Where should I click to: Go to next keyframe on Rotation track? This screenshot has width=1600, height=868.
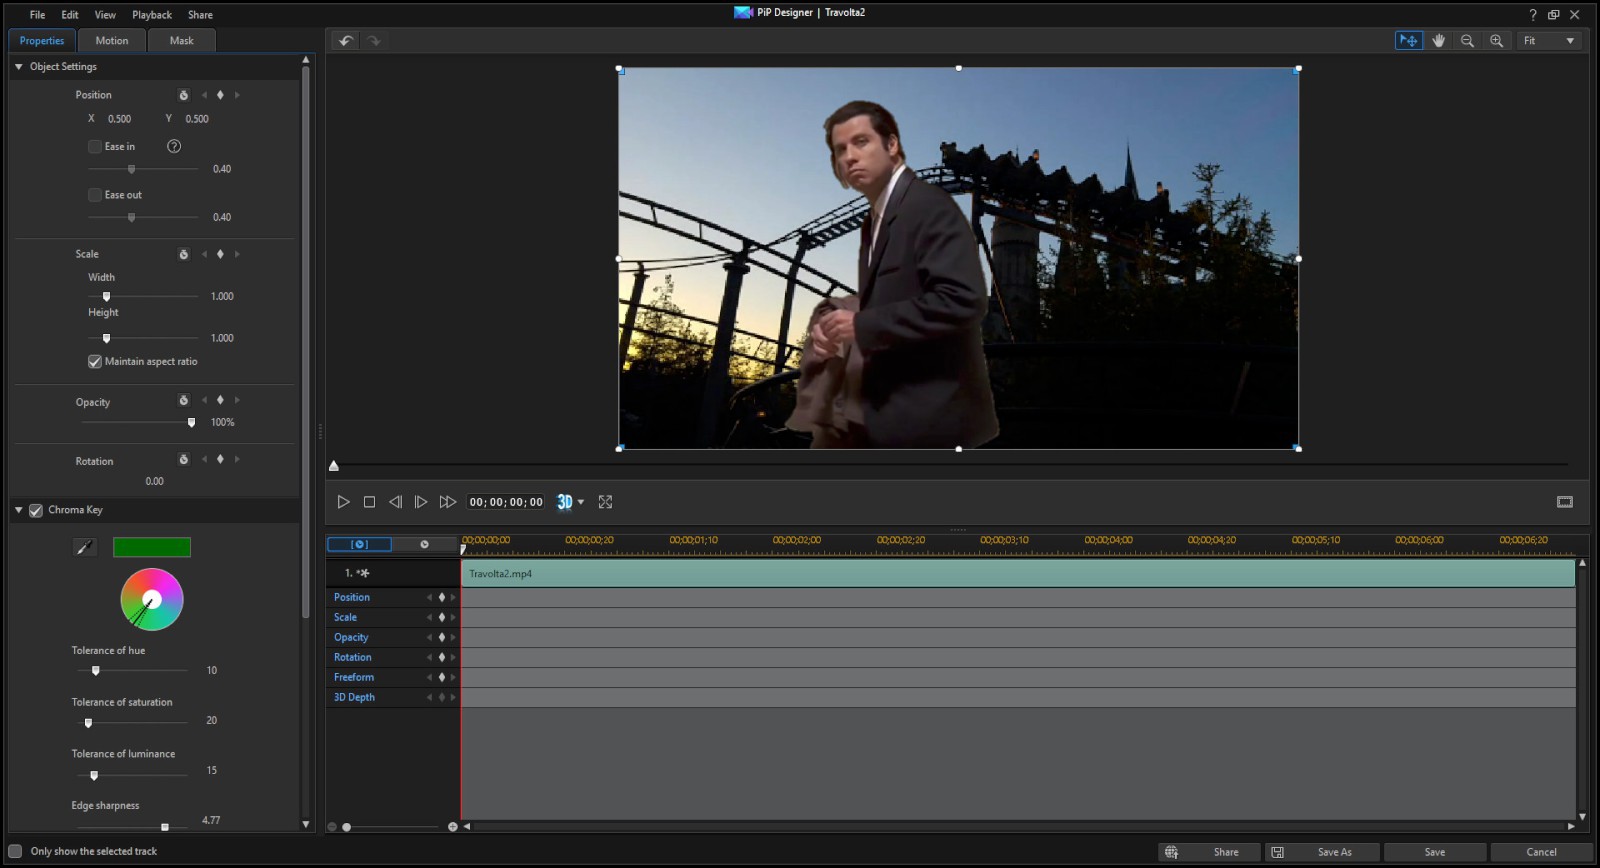tap(453, 657)
